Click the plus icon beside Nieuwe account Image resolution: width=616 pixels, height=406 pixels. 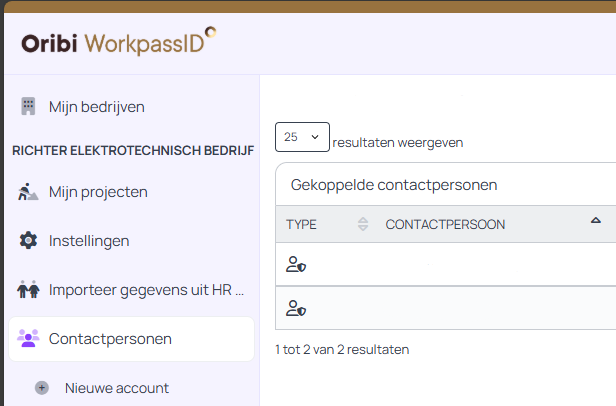coord(42,388)
